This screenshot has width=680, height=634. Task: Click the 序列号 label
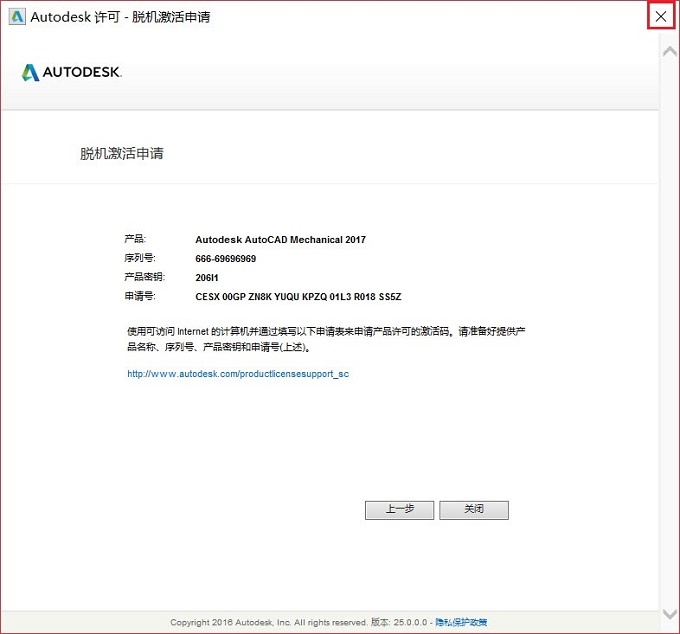[140, 258]
